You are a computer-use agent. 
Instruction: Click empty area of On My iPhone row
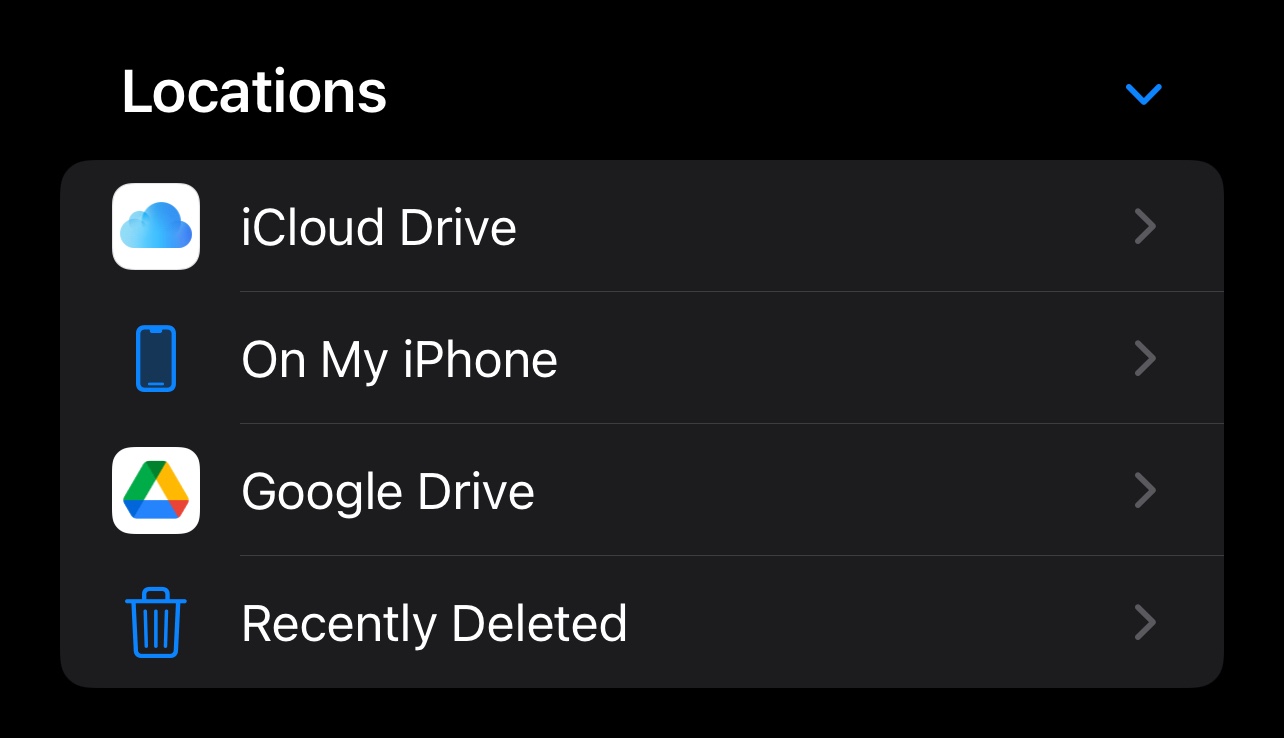[x=840, y=359]
